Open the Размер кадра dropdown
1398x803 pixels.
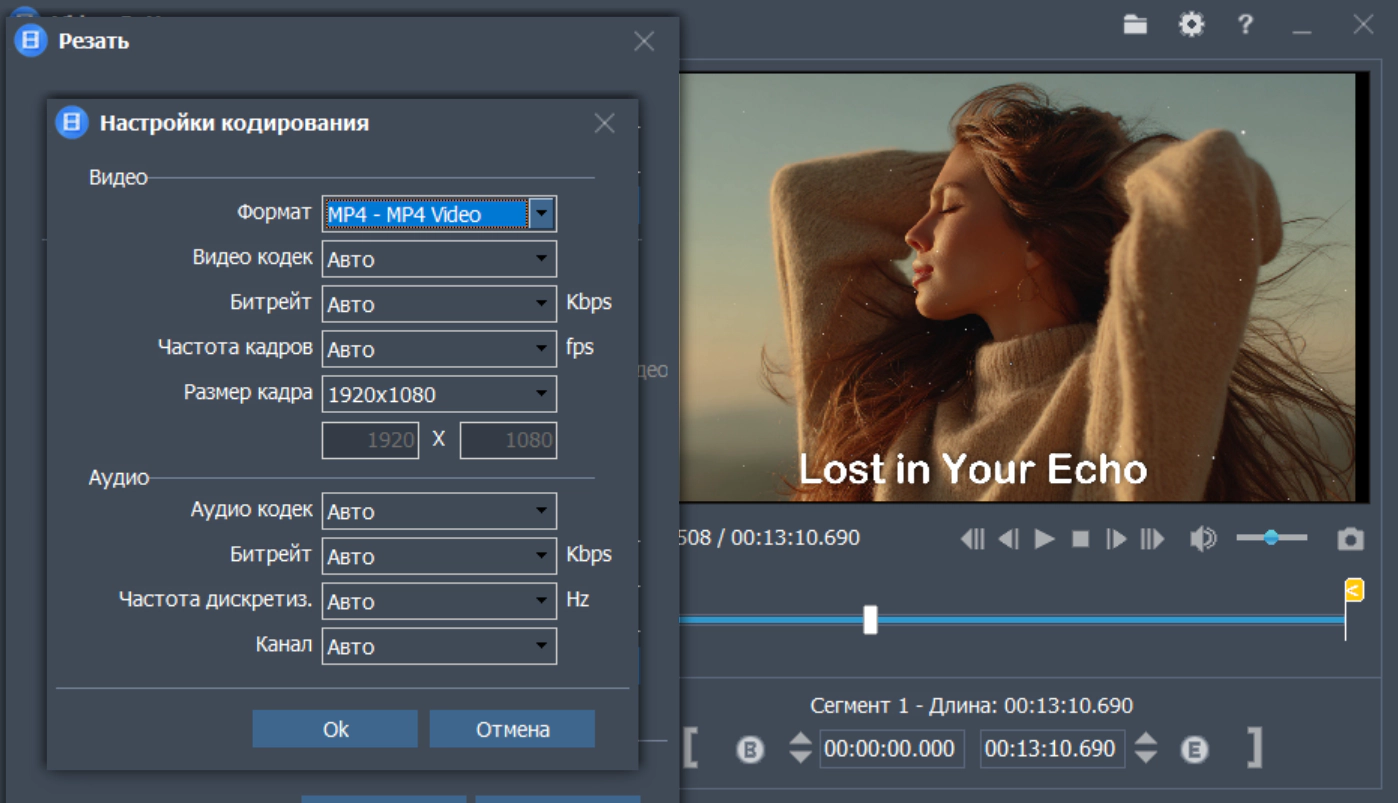[541, 394]
